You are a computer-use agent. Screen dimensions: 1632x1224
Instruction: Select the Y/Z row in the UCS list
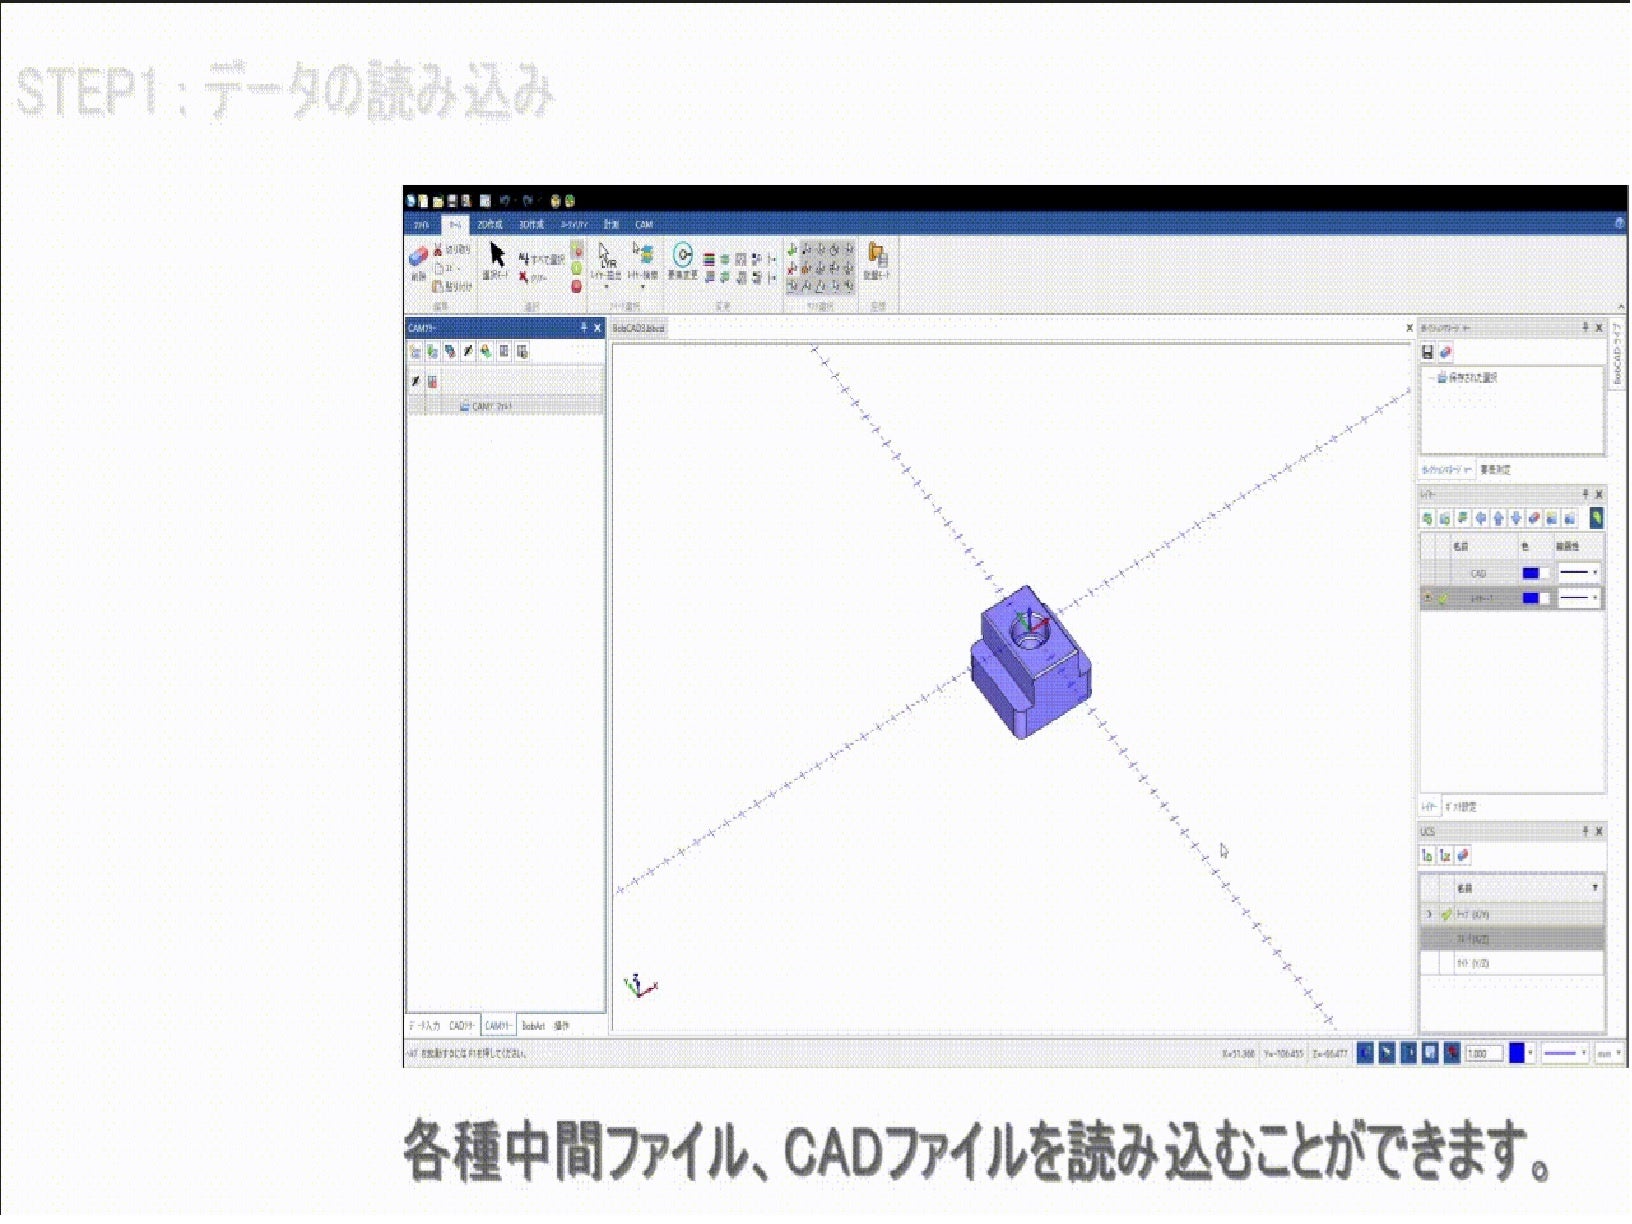1512,963
